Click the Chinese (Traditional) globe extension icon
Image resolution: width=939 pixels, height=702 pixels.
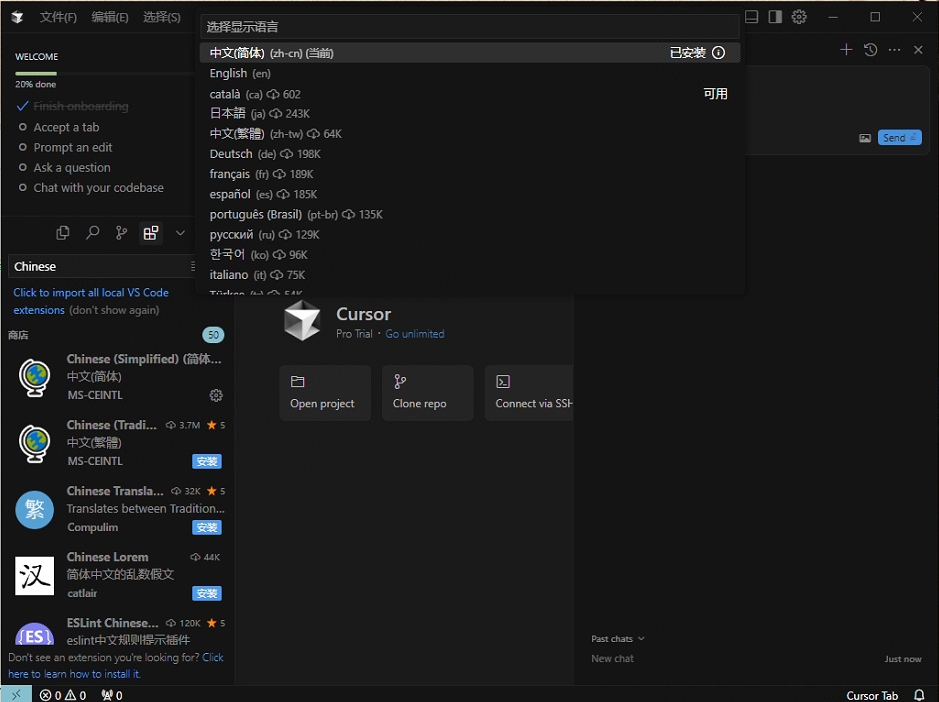click(x=35, y=443)
